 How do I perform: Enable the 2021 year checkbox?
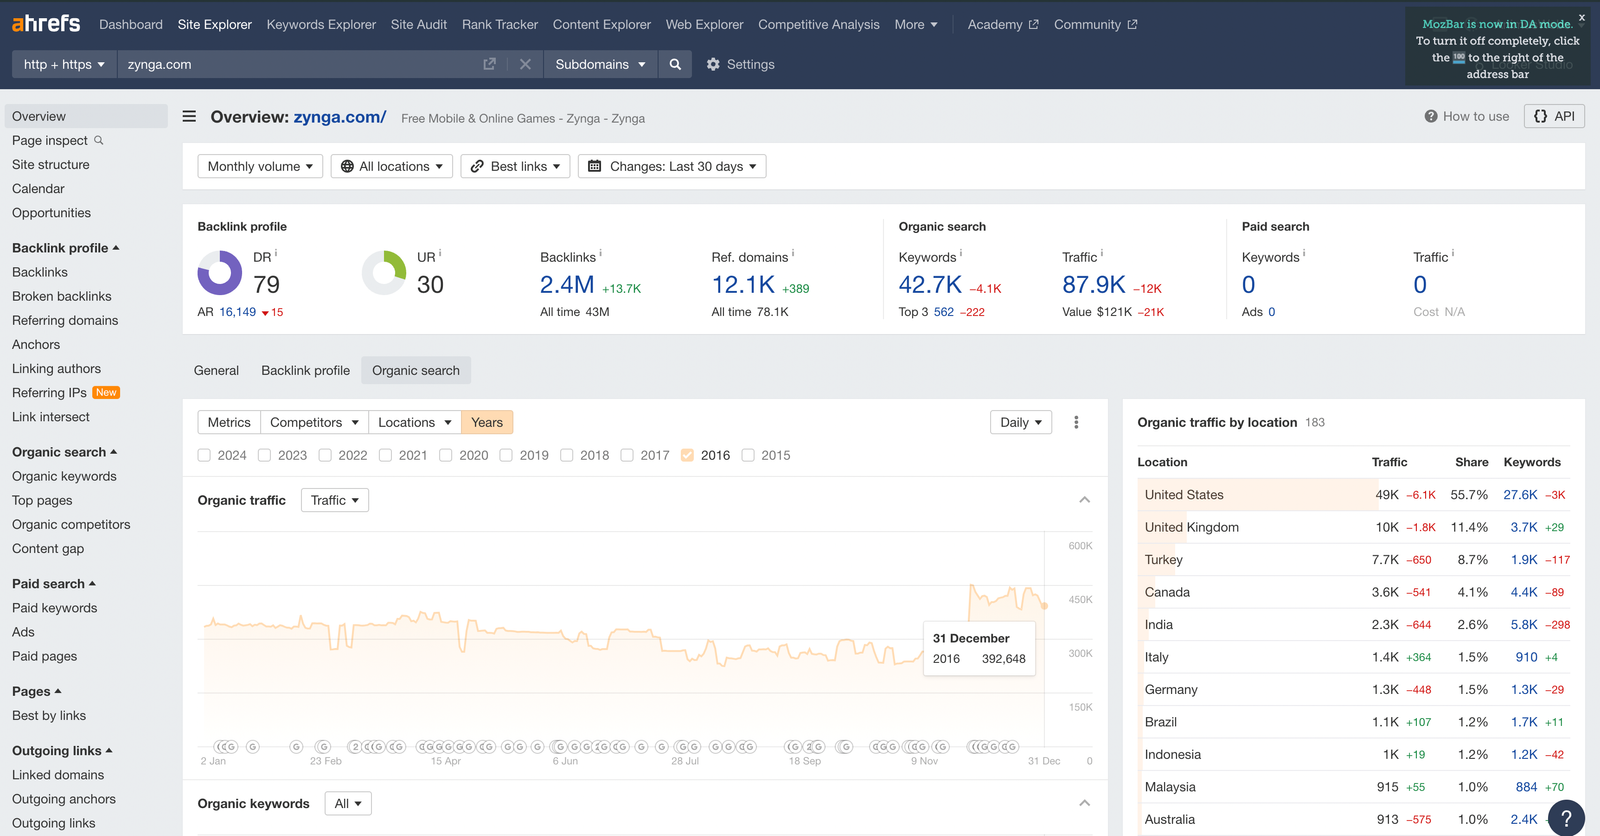tap(385, 455)
